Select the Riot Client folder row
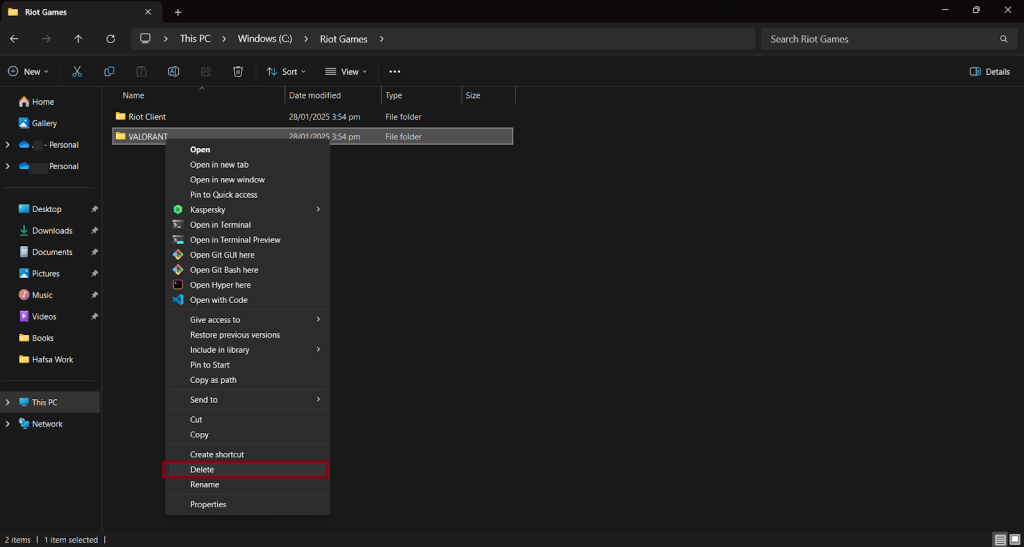 click(312, 117)
